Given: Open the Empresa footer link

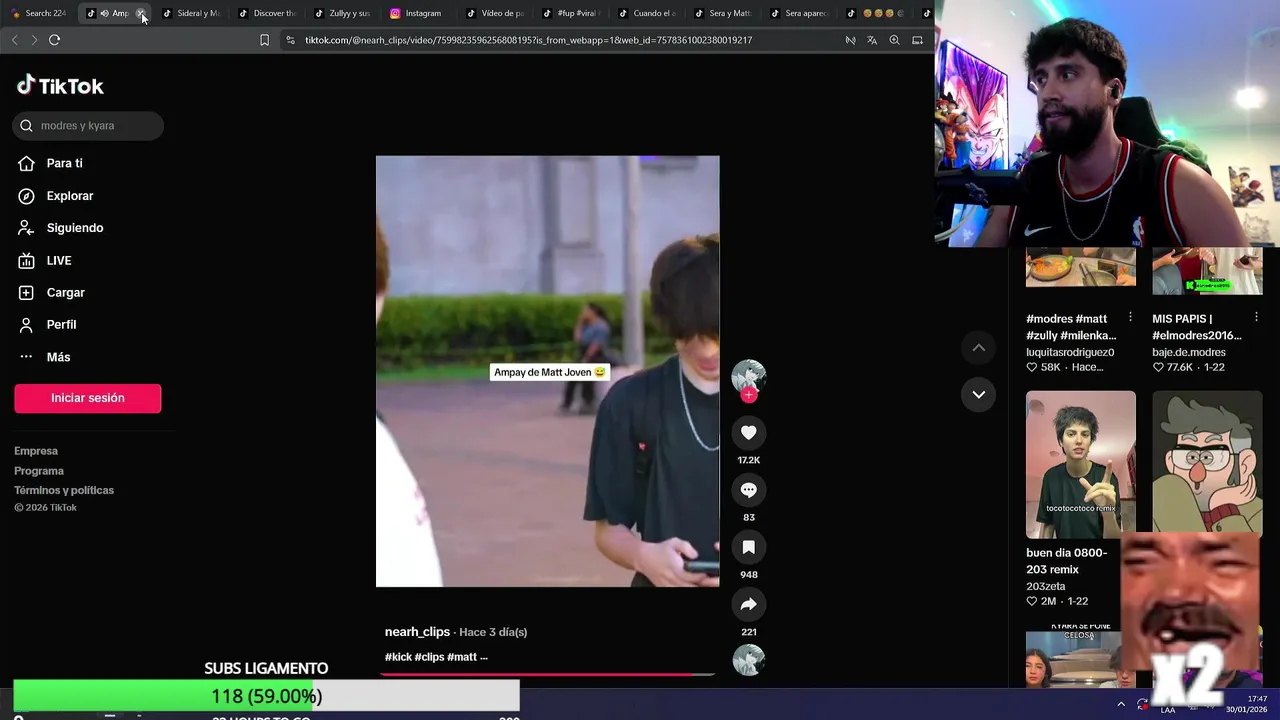Looking at the screenshot, I should point(36,451).
